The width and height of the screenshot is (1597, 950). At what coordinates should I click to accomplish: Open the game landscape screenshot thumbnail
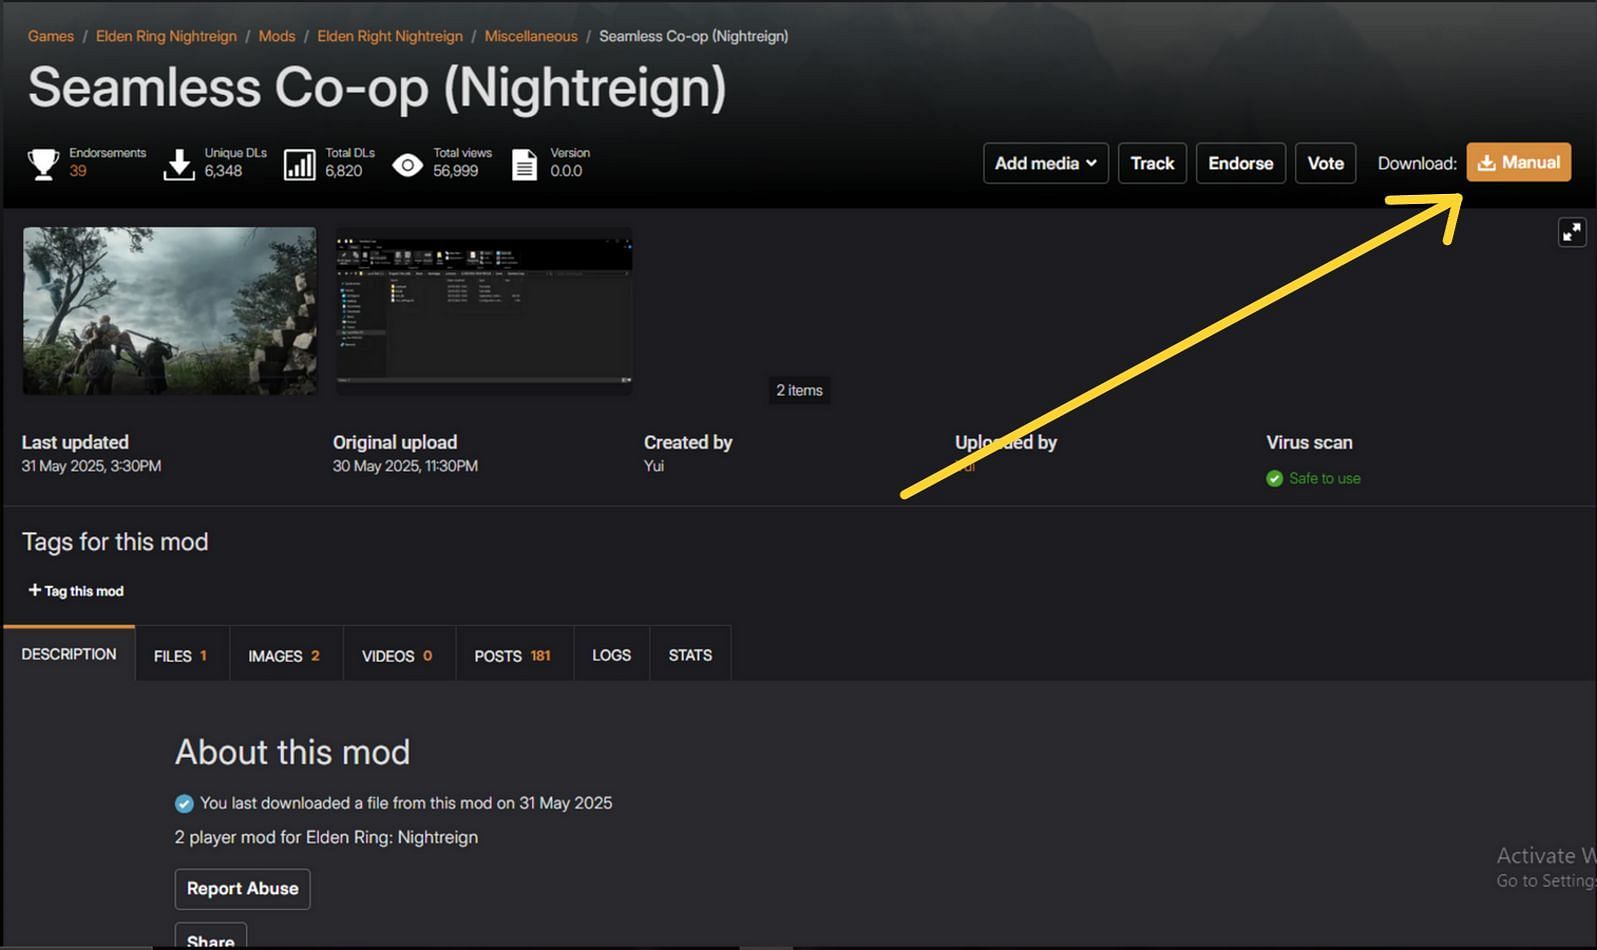(x=170, y=310)
